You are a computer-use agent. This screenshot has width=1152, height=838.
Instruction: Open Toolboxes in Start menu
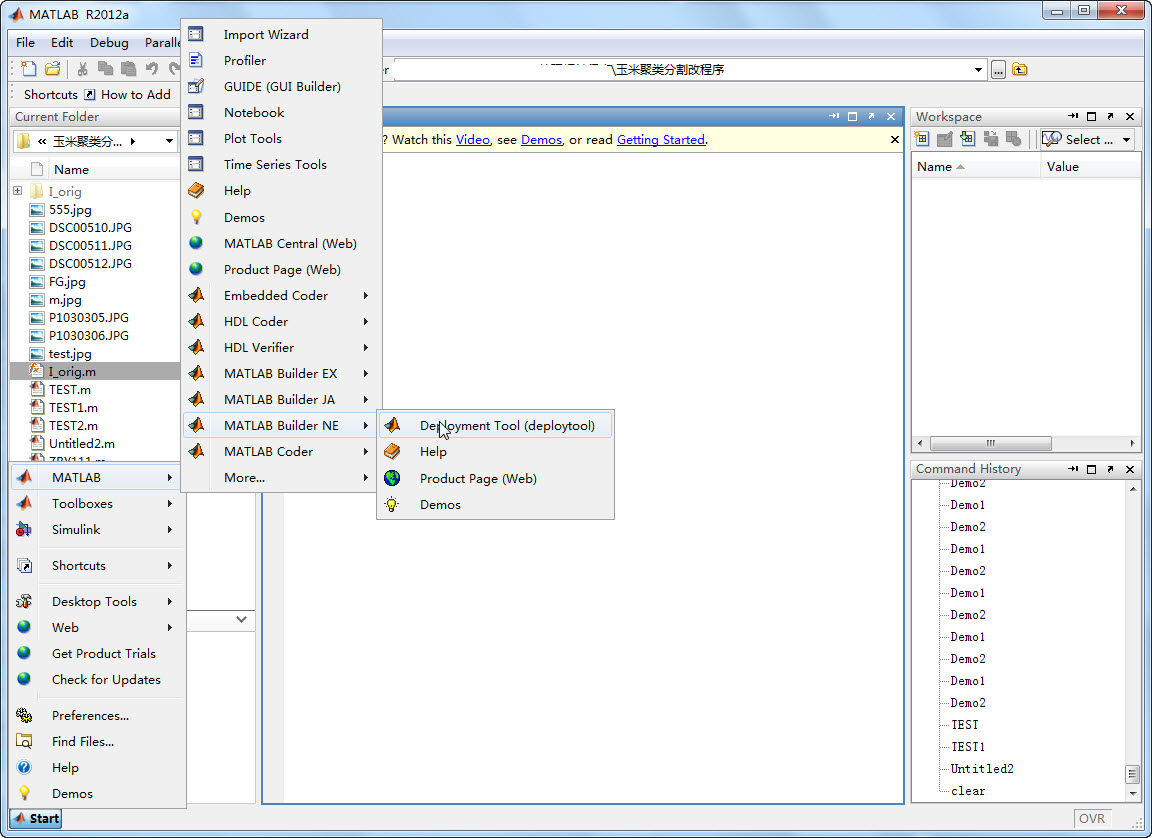(x=96, y=504)
